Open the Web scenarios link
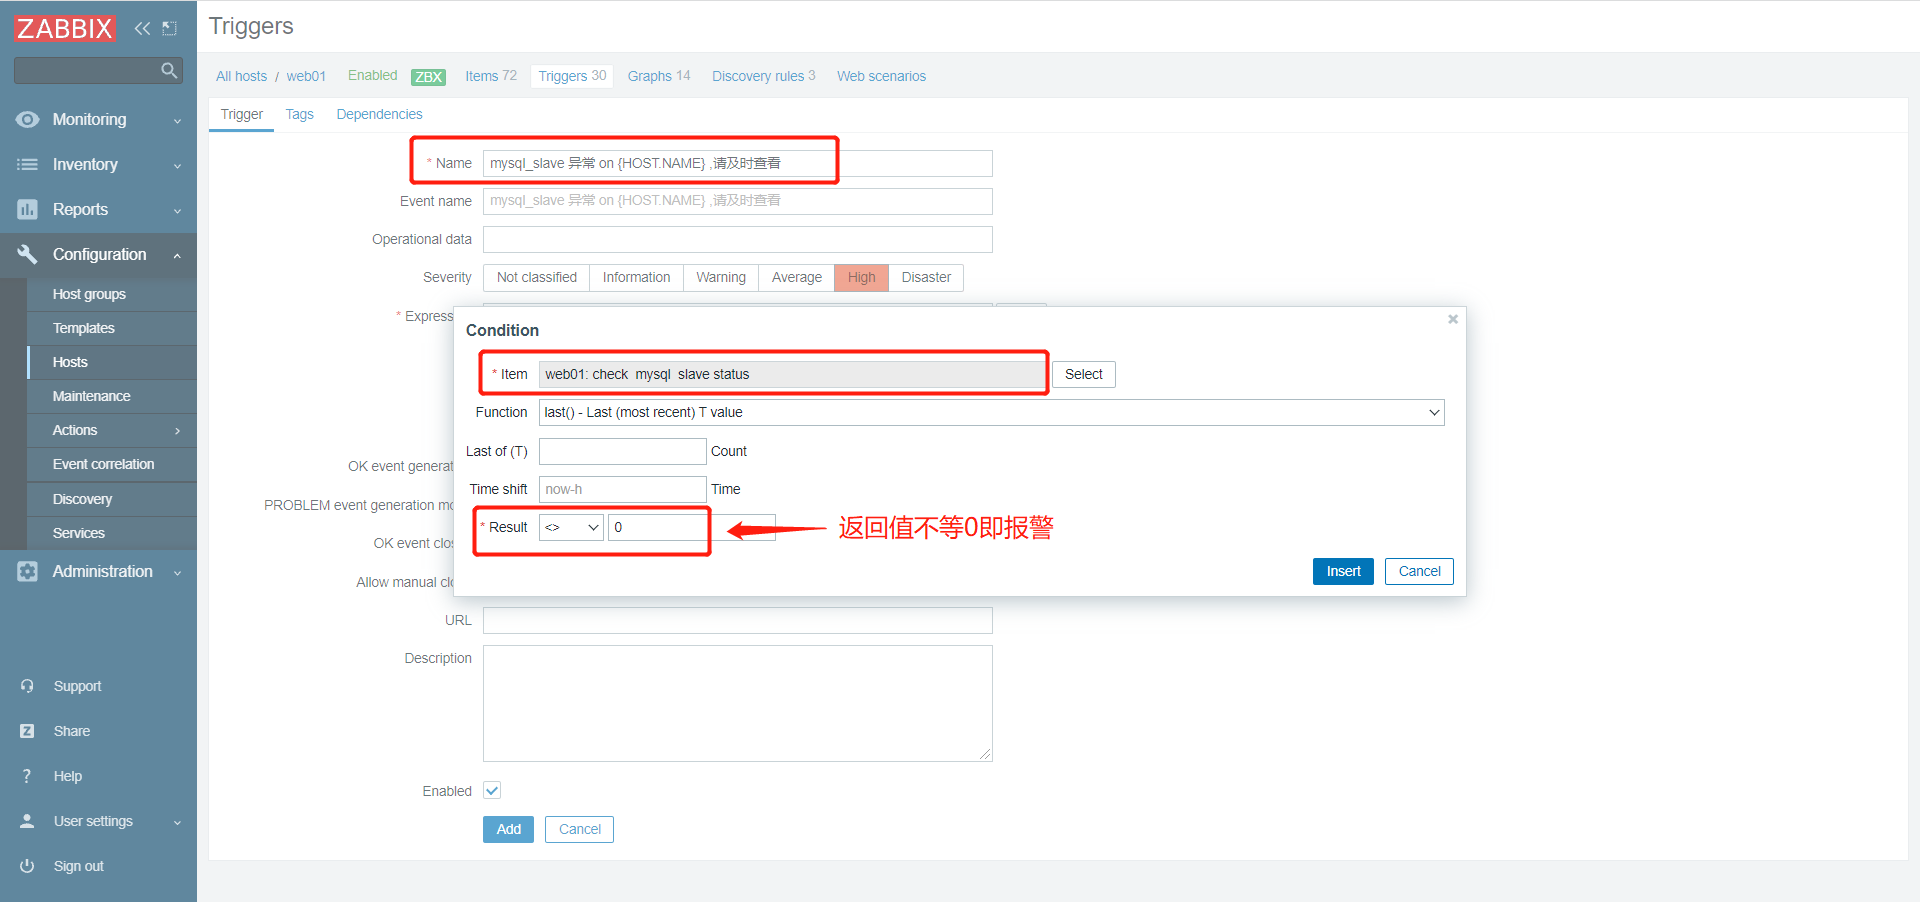The width and height of the screenshot is (1920, 902). 881,76
